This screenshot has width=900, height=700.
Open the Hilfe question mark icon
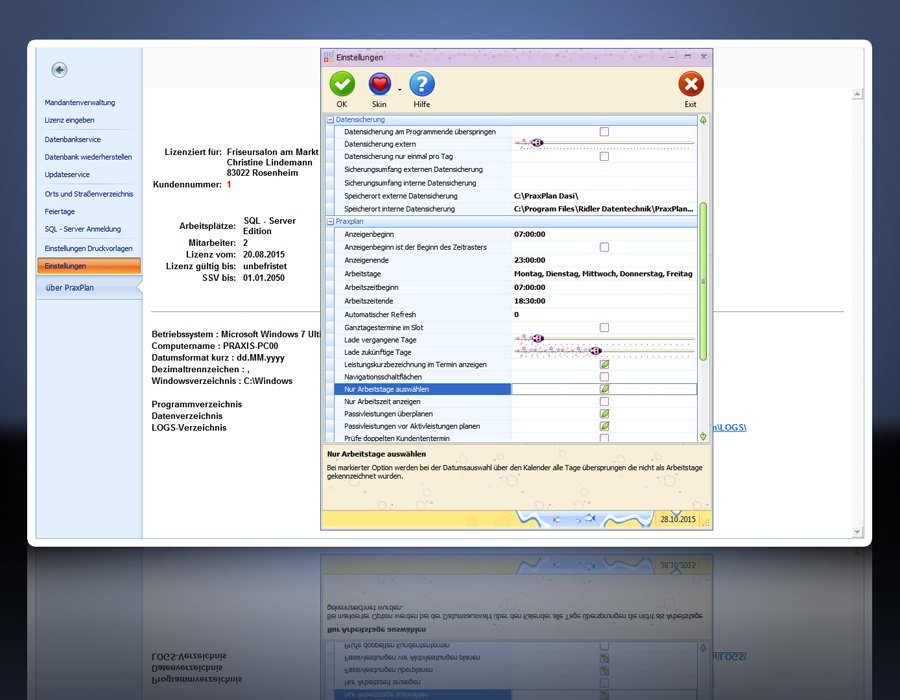tap(422, 84)
